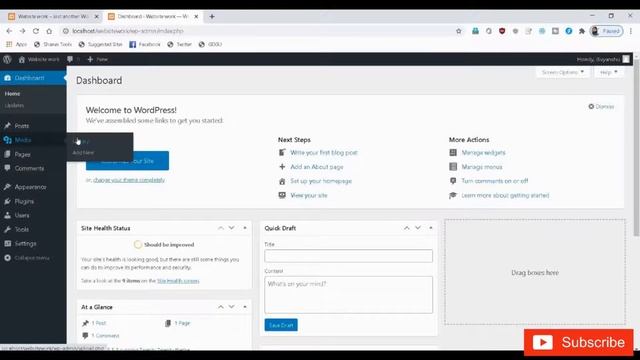Open the Chrome extensions puzzle icon
This screenshot has width=640, height=360.
pos(582,31)
